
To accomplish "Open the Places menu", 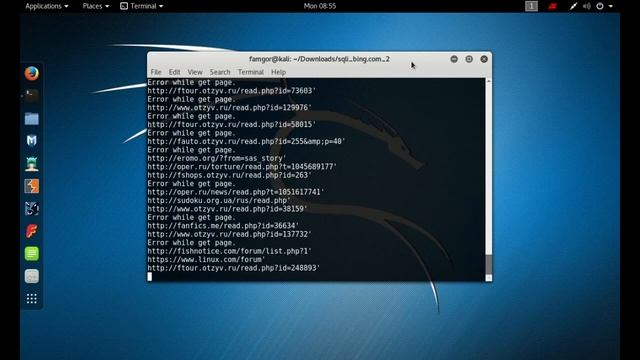I will pyautogui.click(x=96, y=6).
